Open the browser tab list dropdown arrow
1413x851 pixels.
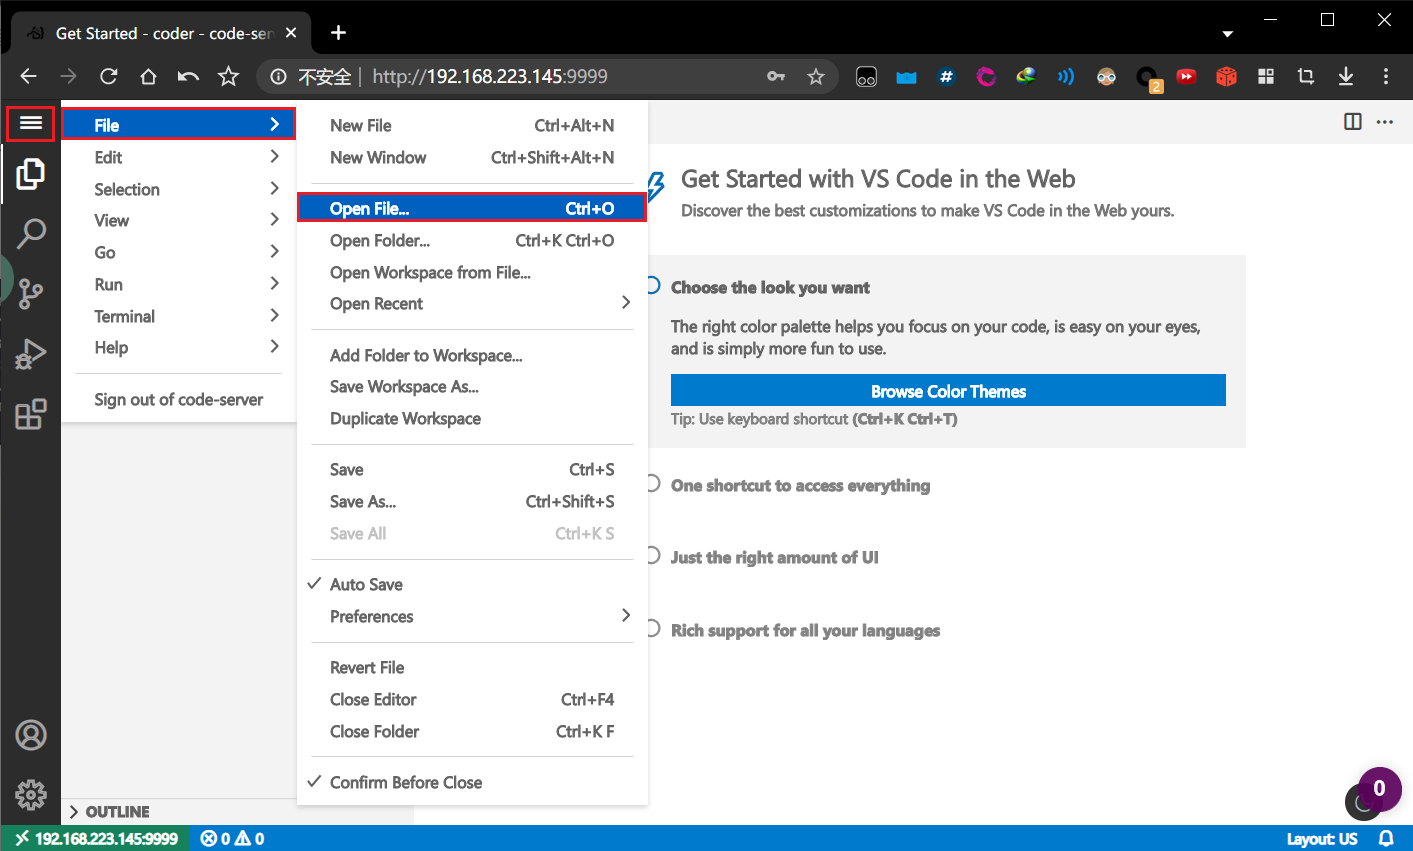pyautogui.click(x=1227, y=33)
